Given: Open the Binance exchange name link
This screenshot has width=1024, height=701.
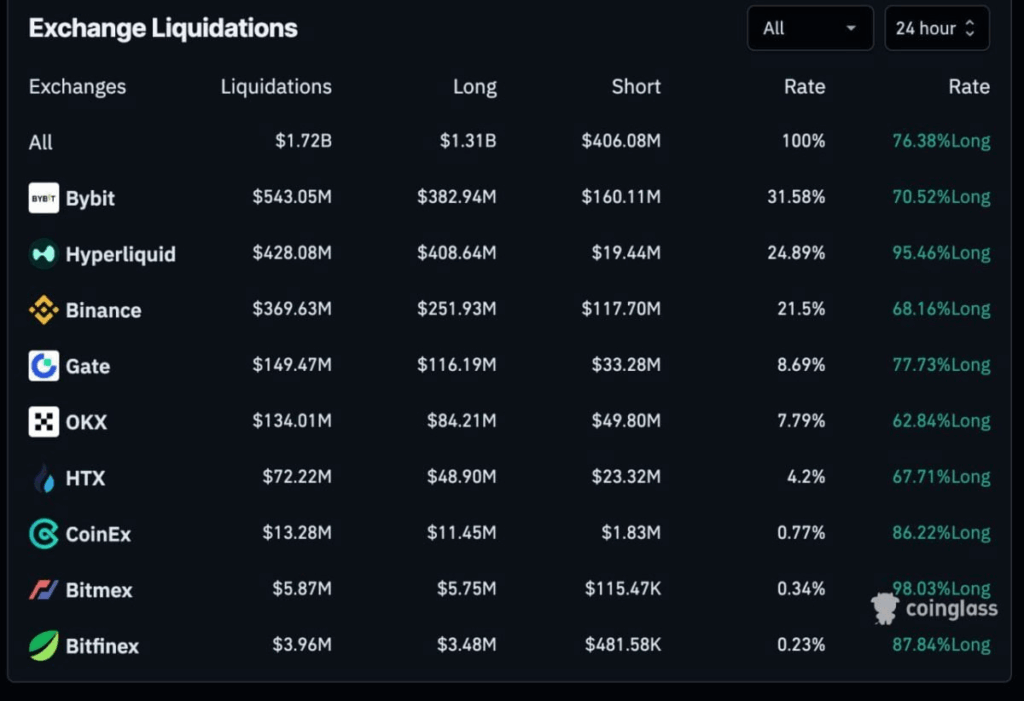Looking at the screenshot, I should pos(103,310).
